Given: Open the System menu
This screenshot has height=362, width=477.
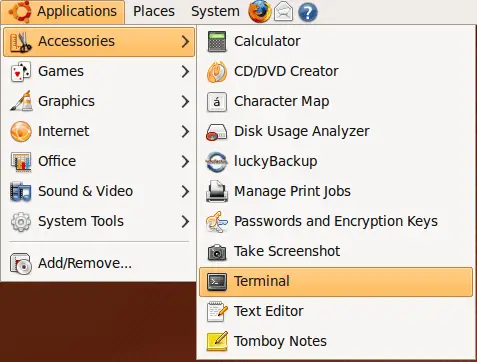Looking at the screenshot, I should pyautogui.click(x=215, y=11).
